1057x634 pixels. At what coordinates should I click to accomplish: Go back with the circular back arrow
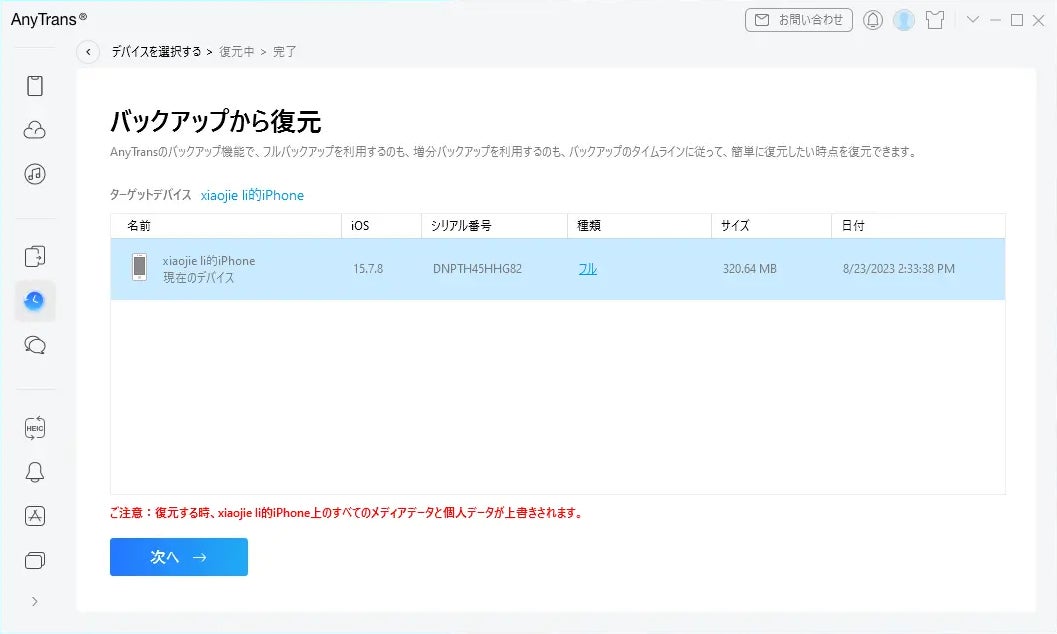pos(88,52)
